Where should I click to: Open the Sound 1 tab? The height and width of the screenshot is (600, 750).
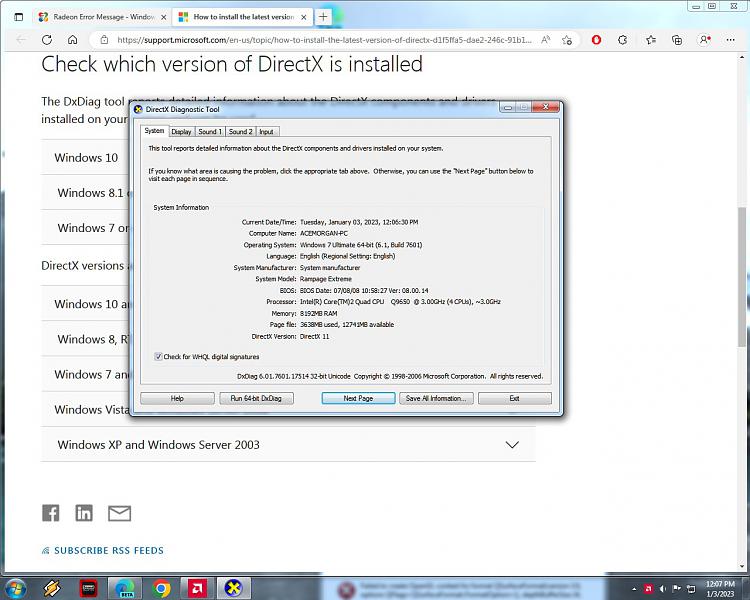210,132
